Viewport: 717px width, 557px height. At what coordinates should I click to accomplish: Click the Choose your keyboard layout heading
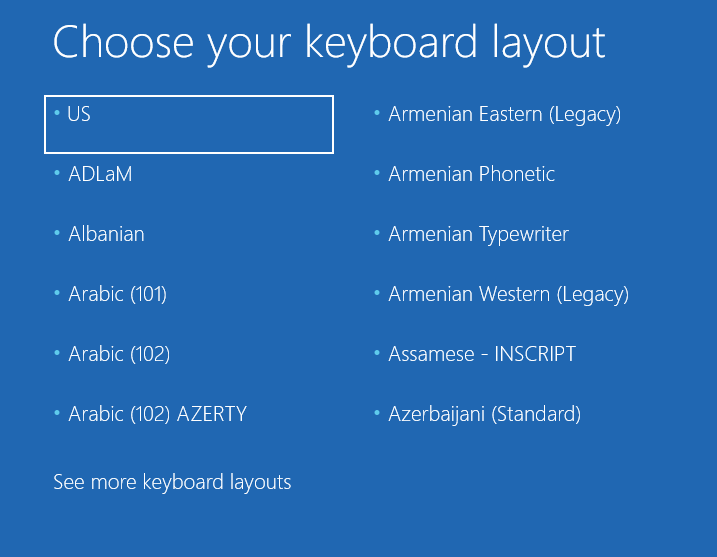(x=329, y=42)
